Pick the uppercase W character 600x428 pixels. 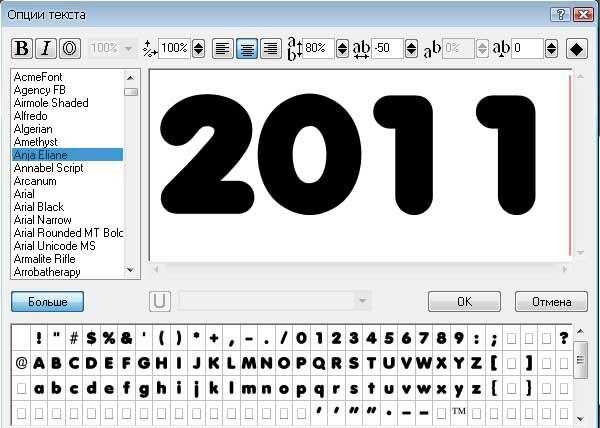[424, 363]
